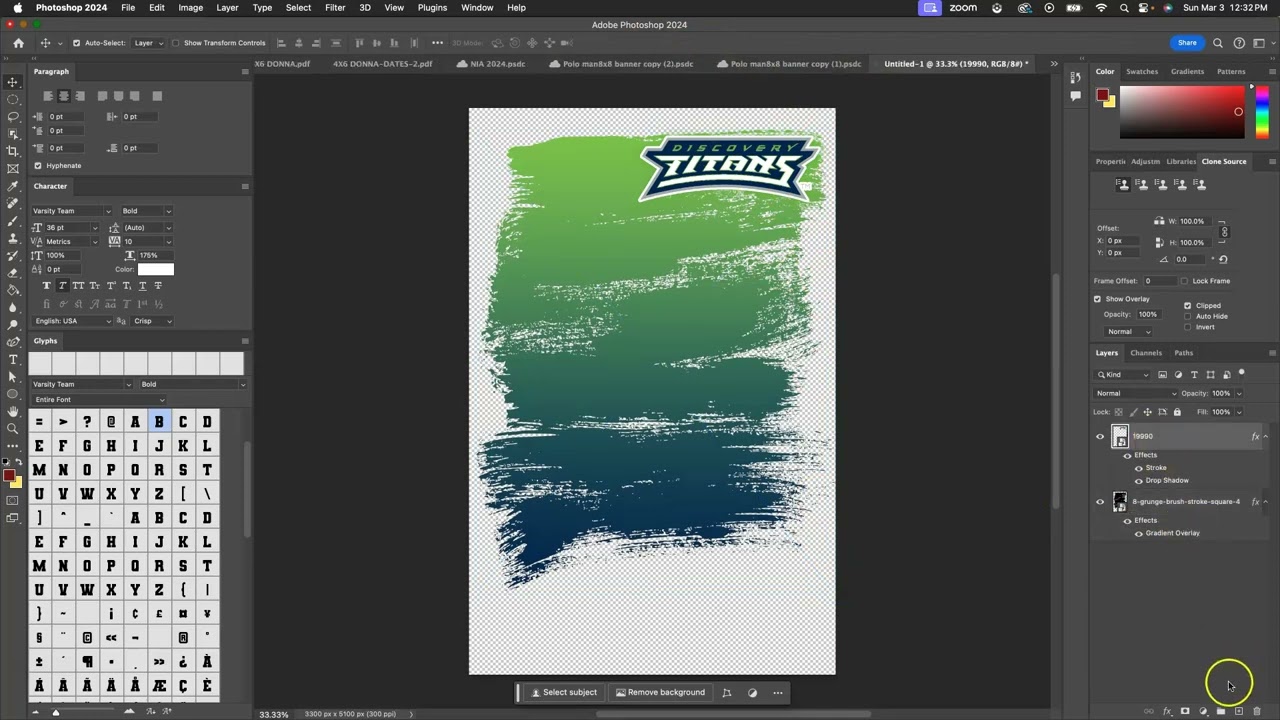Toggle the Auto-Select checkbox
Viewport: 1280px width, 720px height.
pyautogui.click(x=76, y=43)
